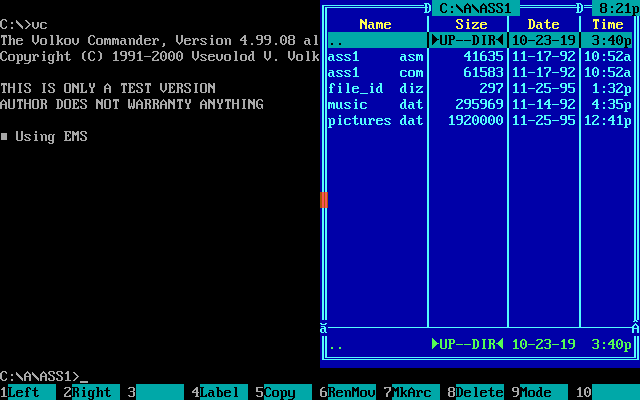
Task: Click the Size column header
Action: (471, 24)
